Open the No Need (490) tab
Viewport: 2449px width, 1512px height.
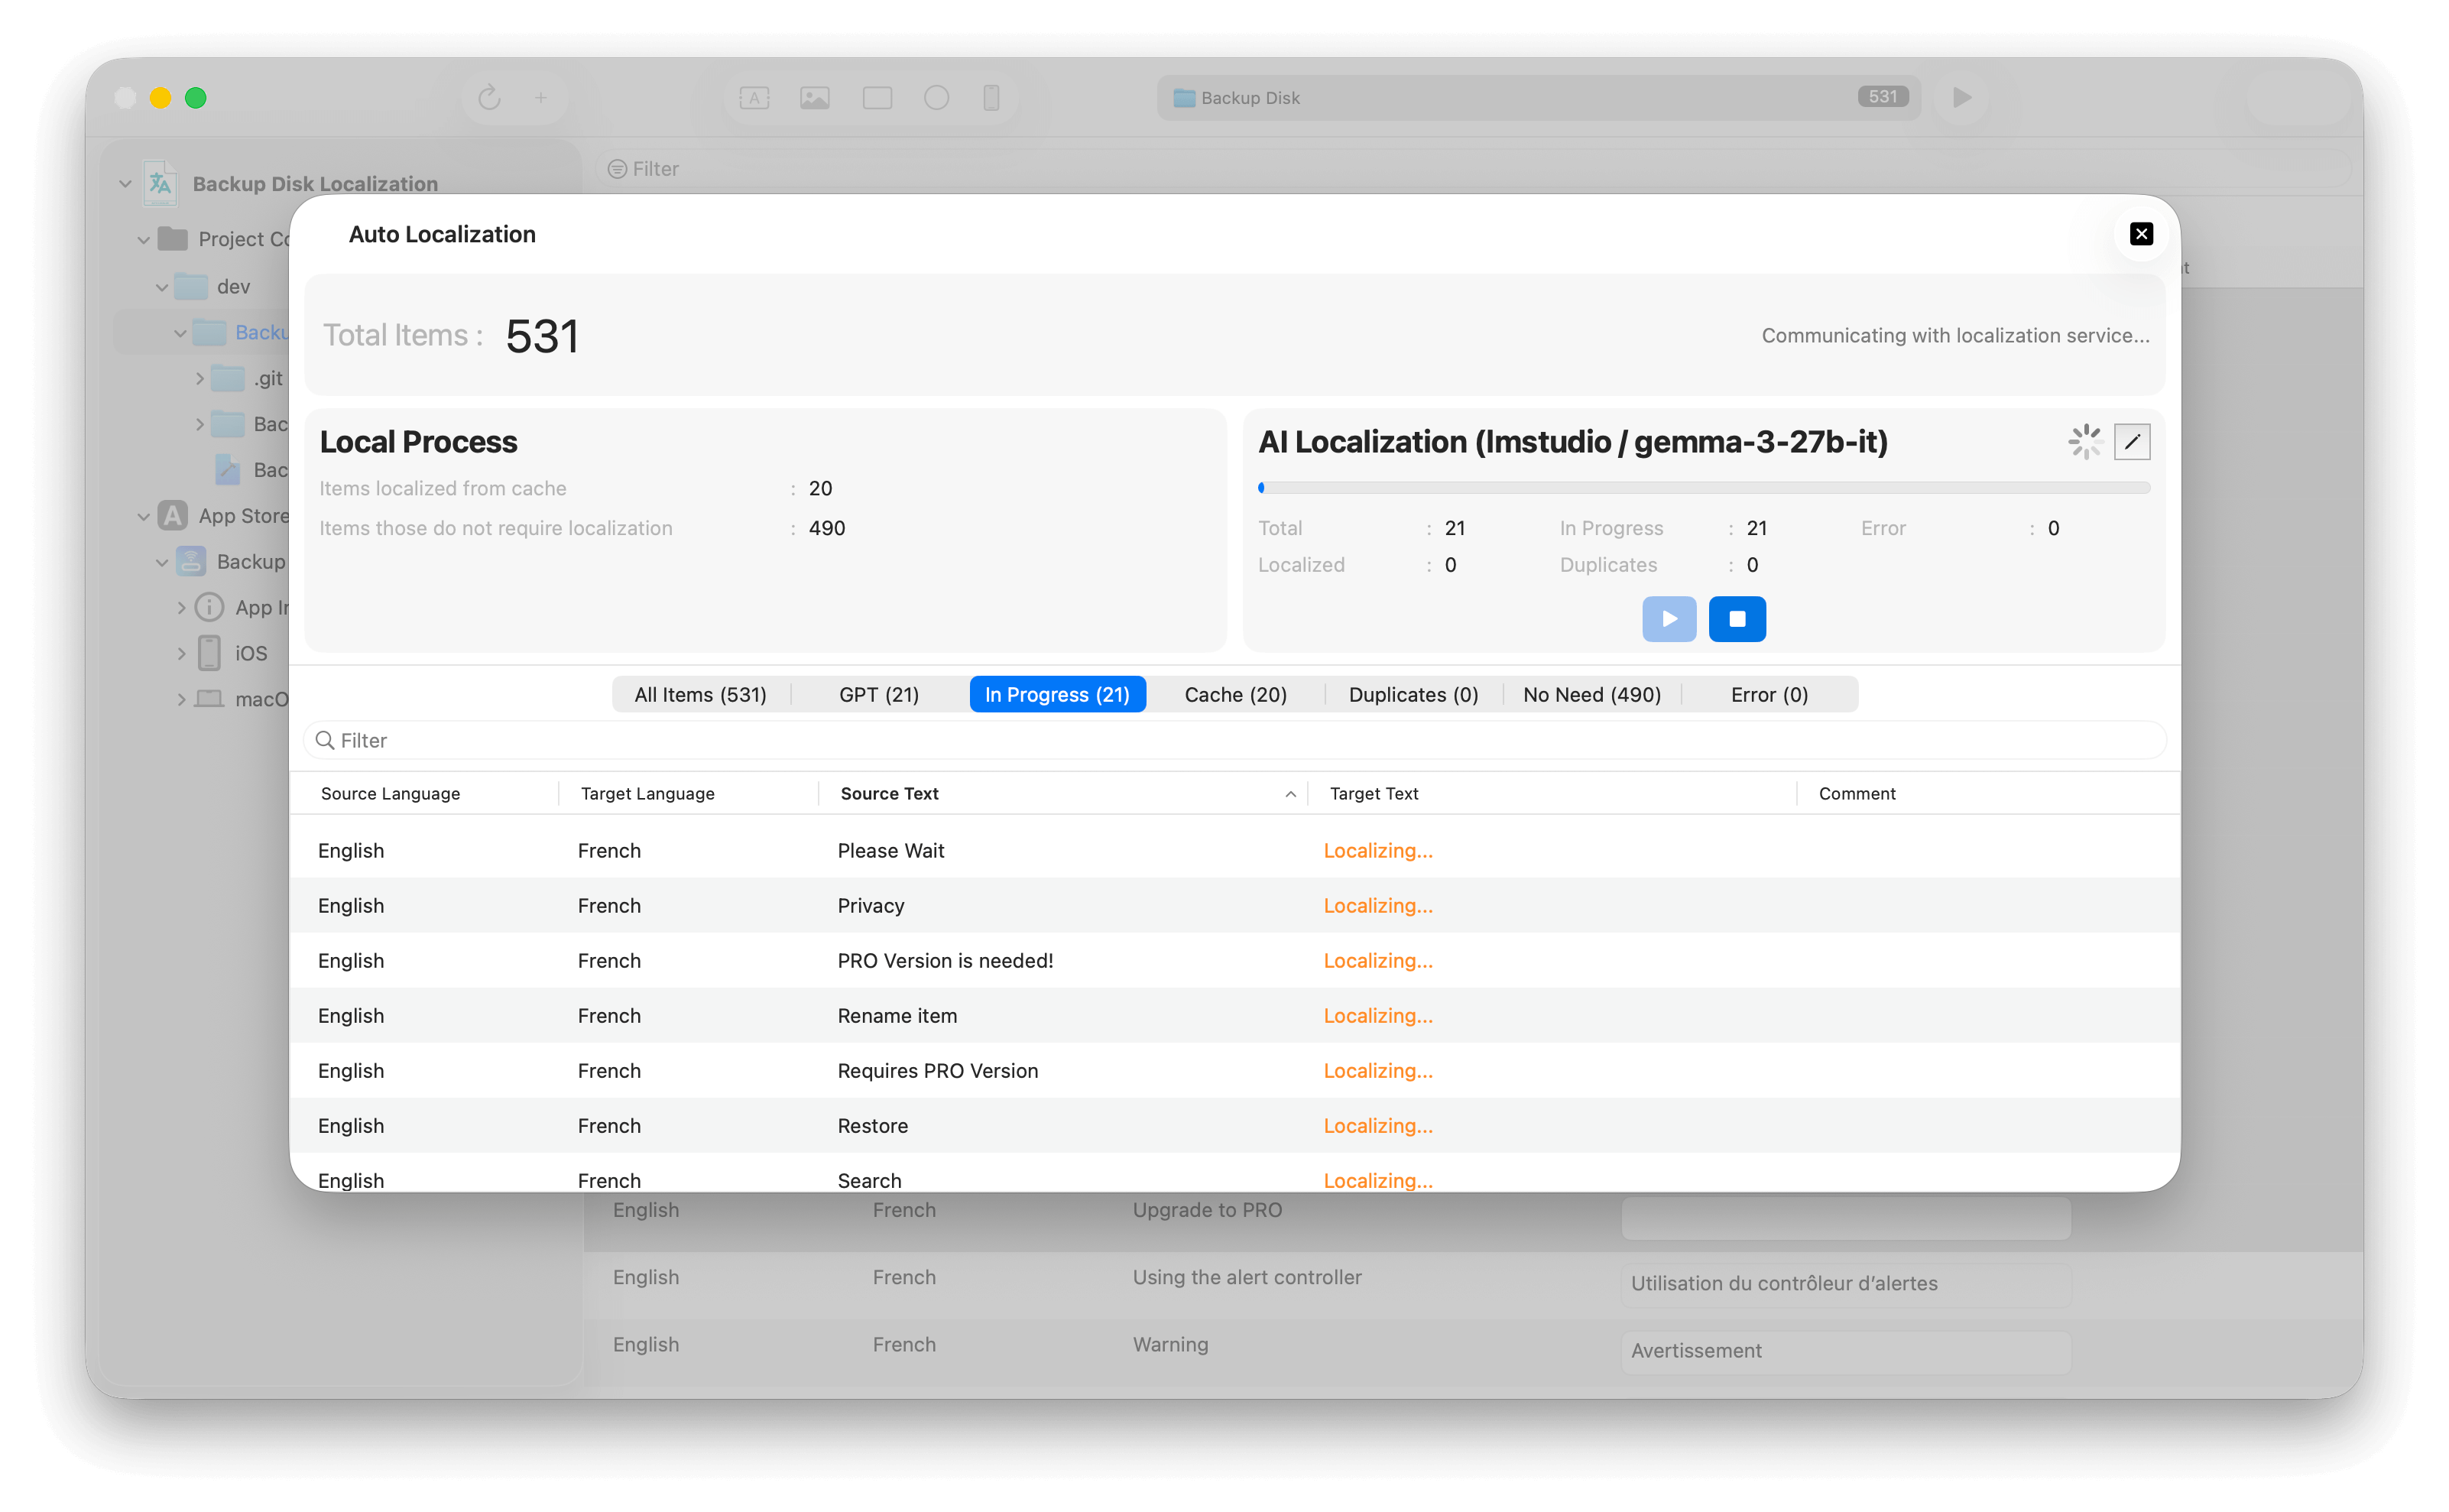(x=1591, y=695)
